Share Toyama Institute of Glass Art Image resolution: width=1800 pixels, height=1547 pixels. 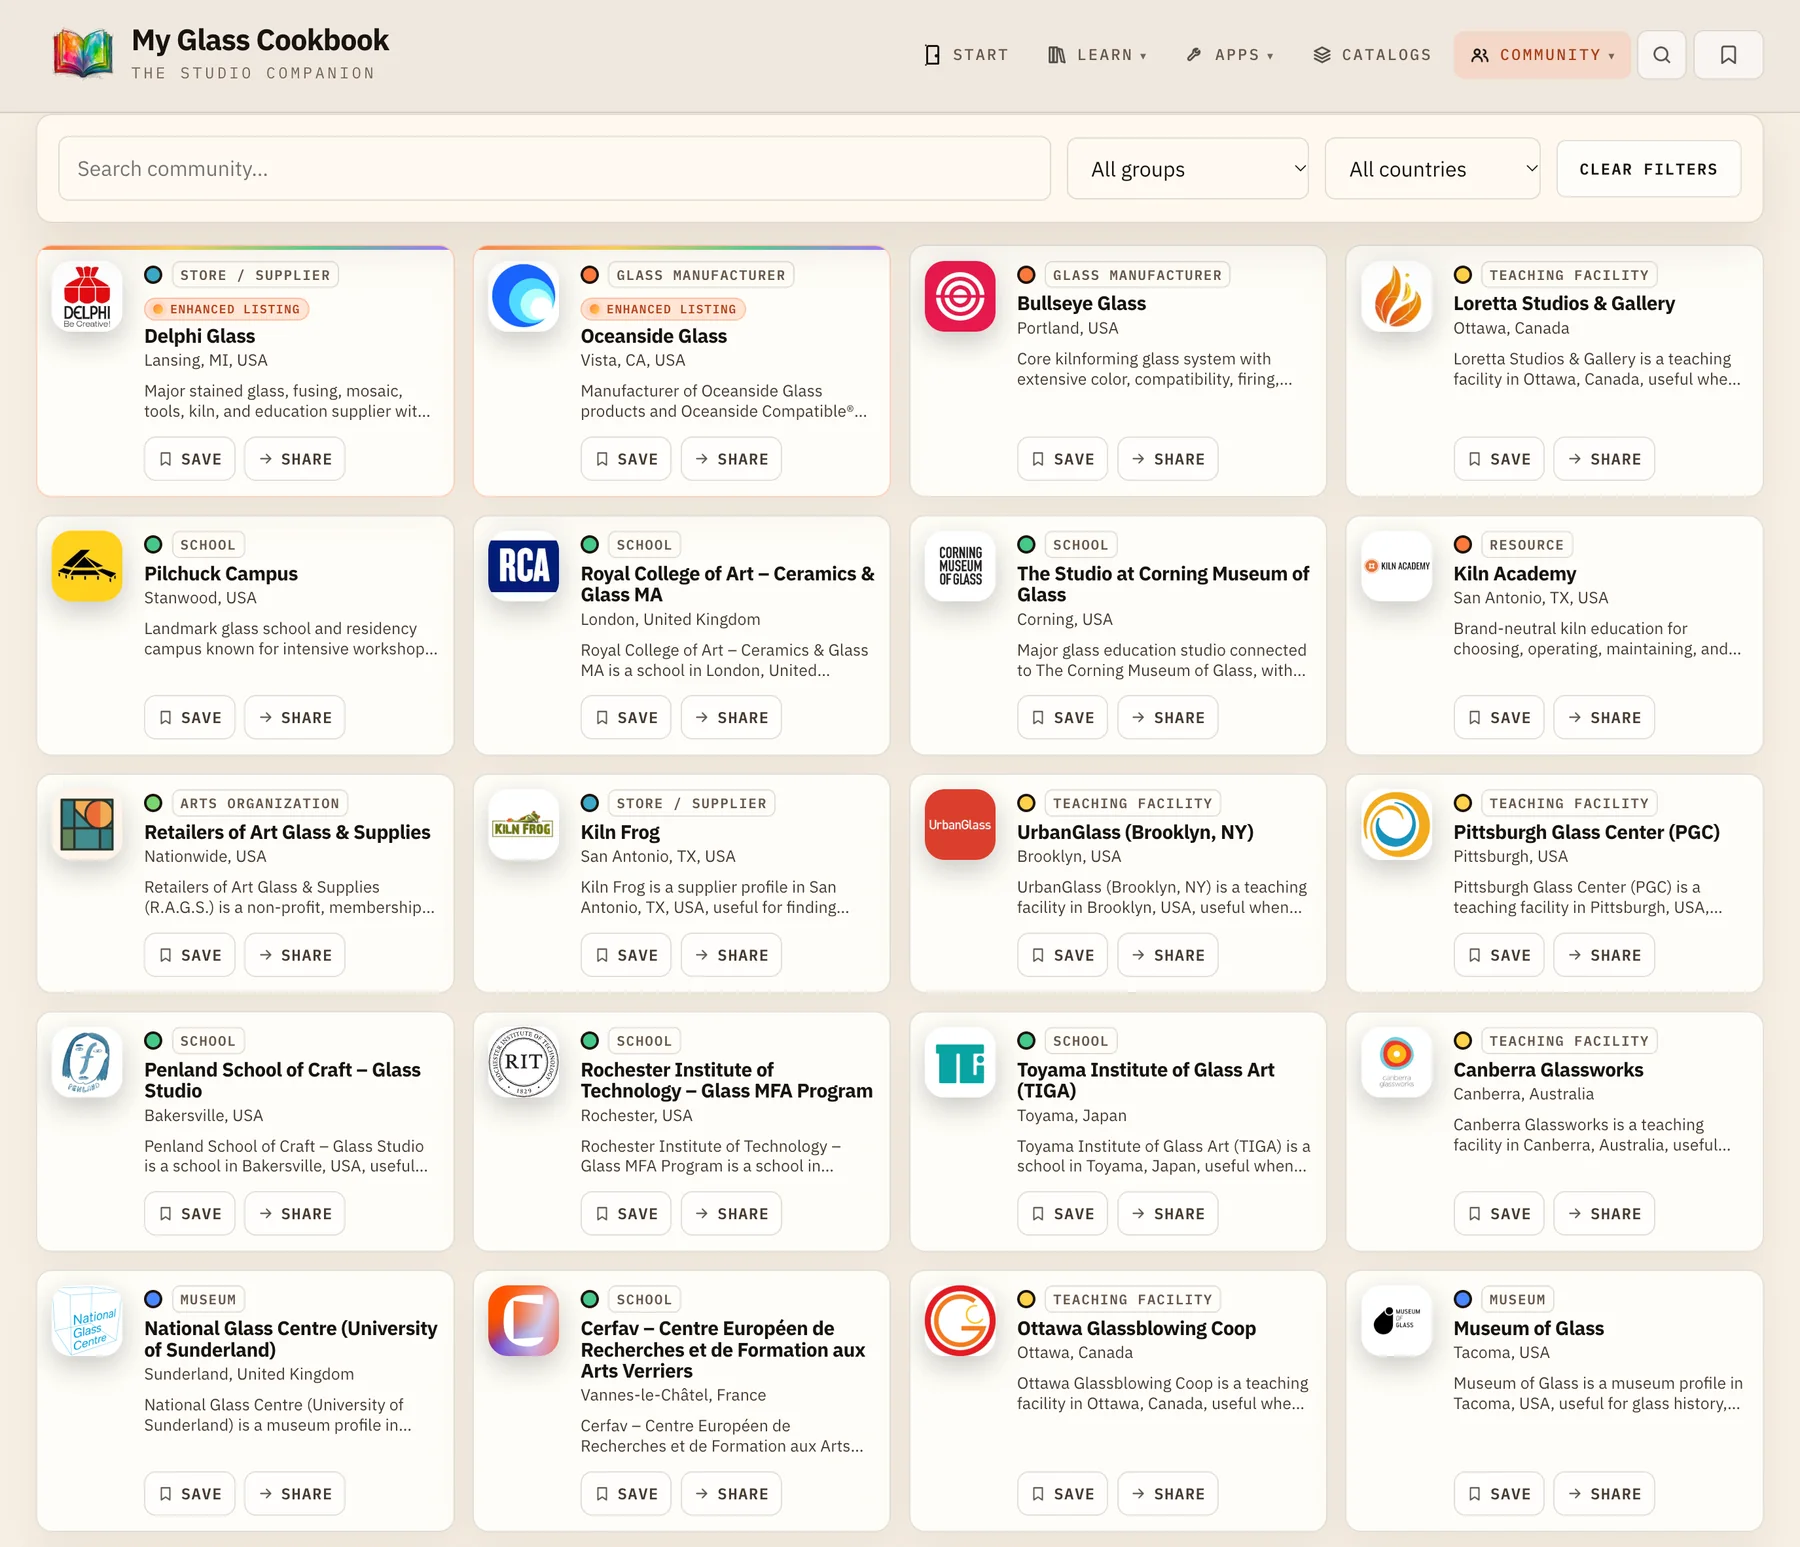point(1168,1214)
